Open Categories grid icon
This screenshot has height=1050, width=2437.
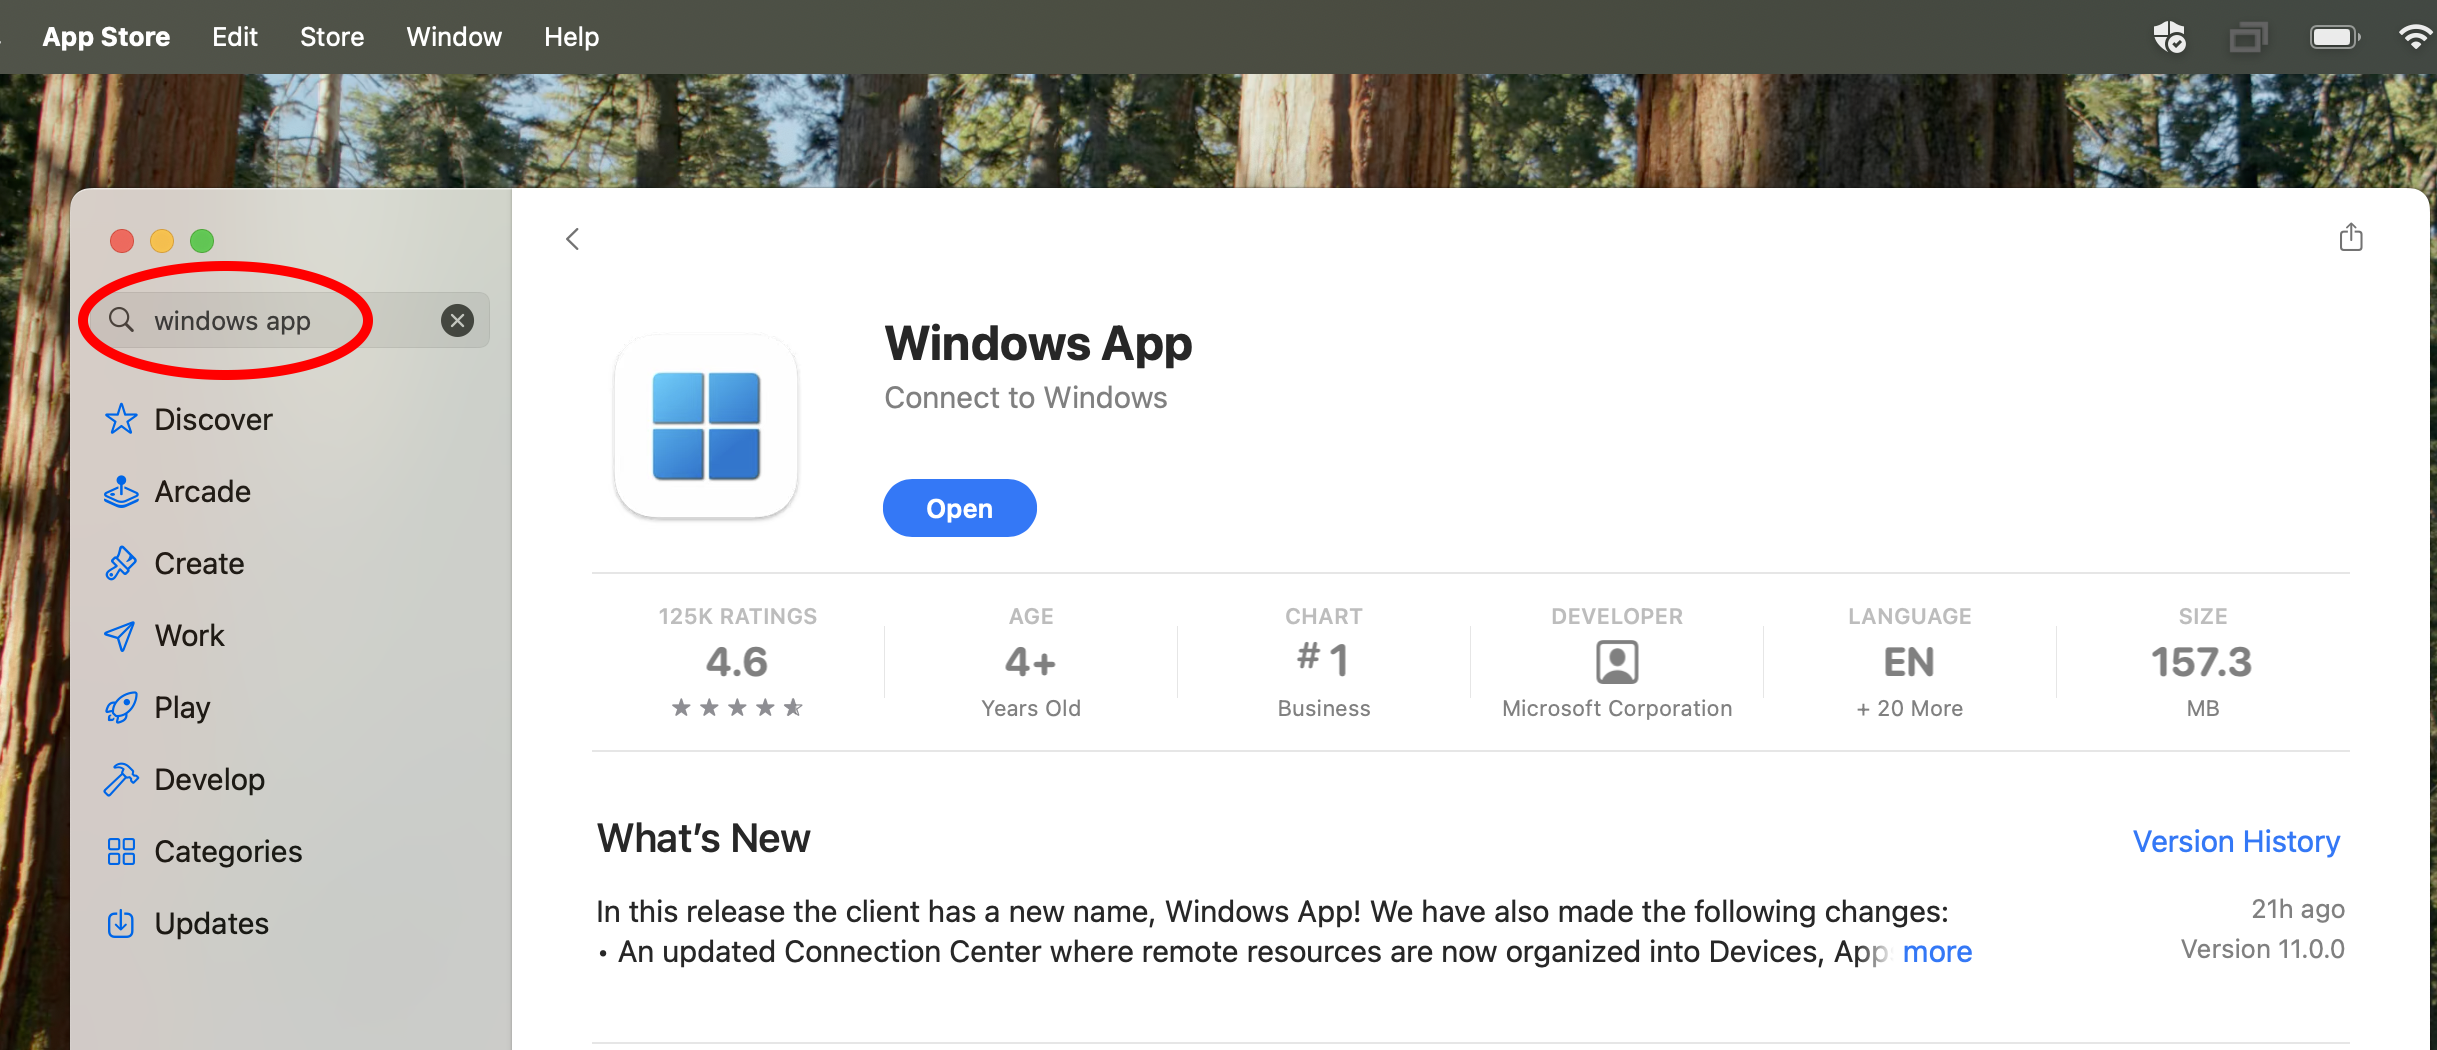(121, 852)
